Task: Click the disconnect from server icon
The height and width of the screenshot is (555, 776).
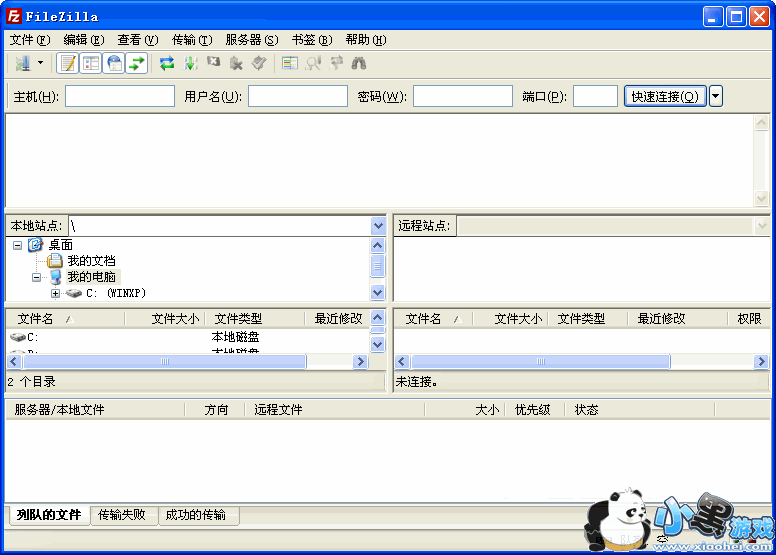Action: tap(237, 63)
